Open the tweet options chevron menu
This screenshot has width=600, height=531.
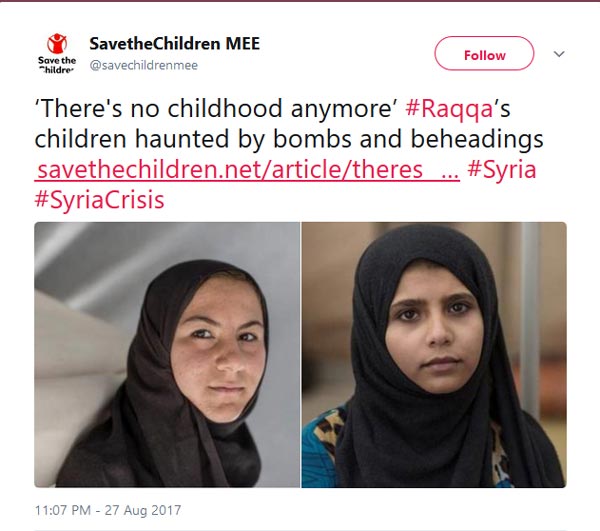[559, 54]
